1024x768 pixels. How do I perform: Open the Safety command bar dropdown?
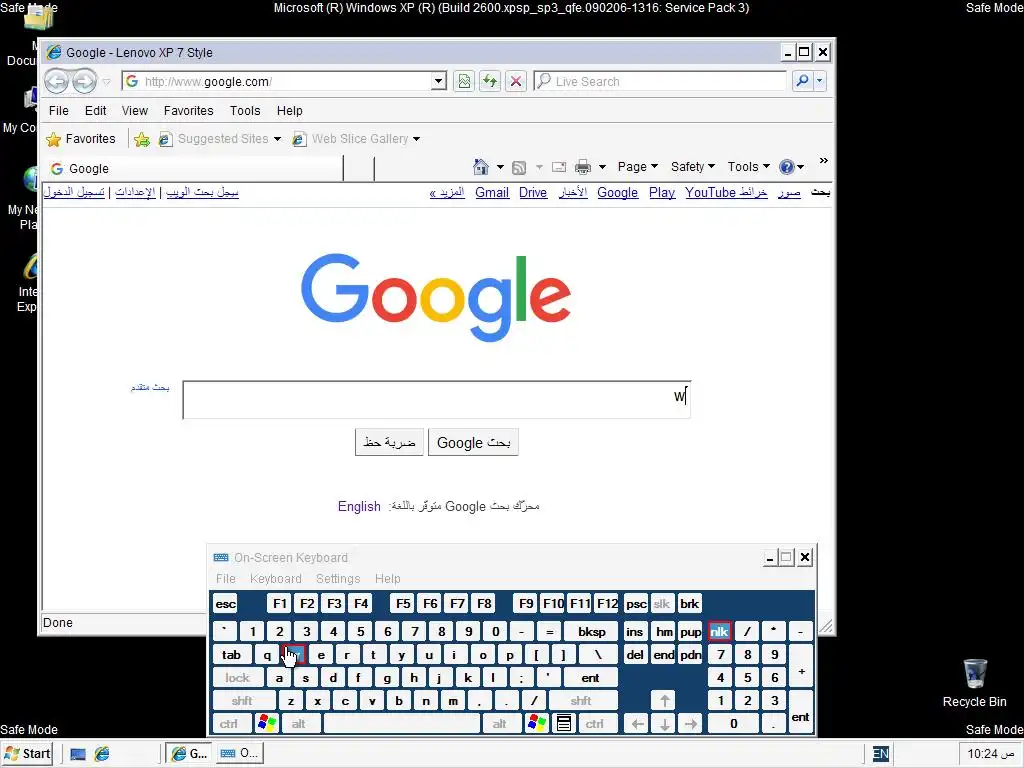click(693, 167)
